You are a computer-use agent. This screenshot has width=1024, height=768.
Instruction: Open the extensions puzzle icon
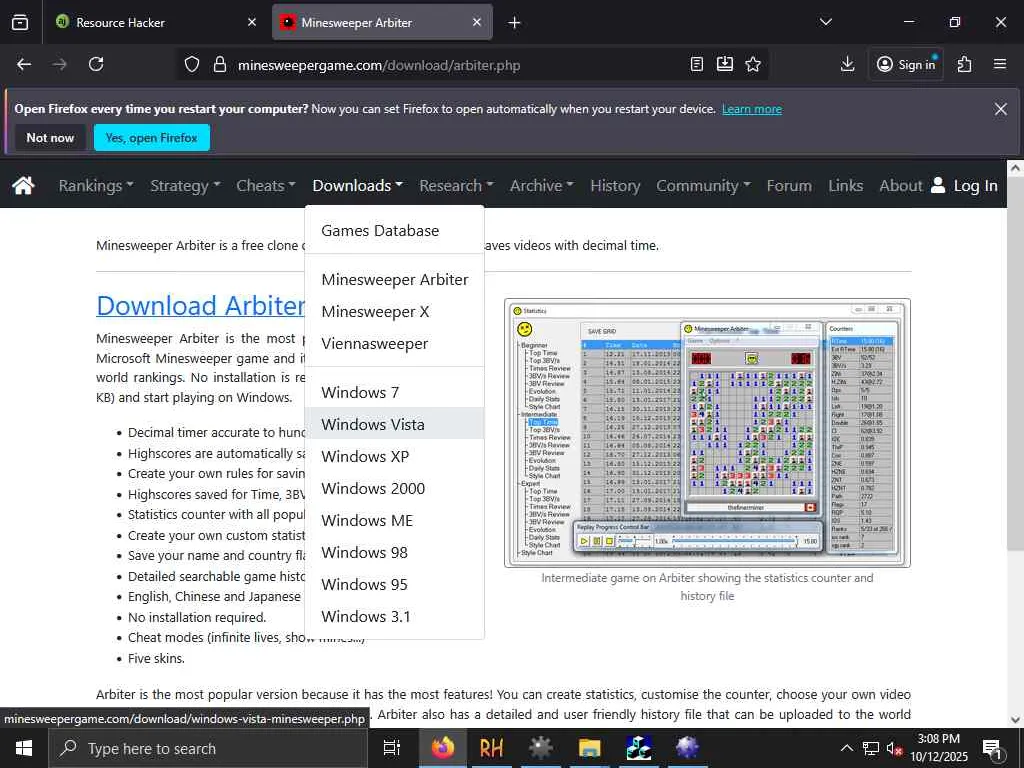click(965, 64)
